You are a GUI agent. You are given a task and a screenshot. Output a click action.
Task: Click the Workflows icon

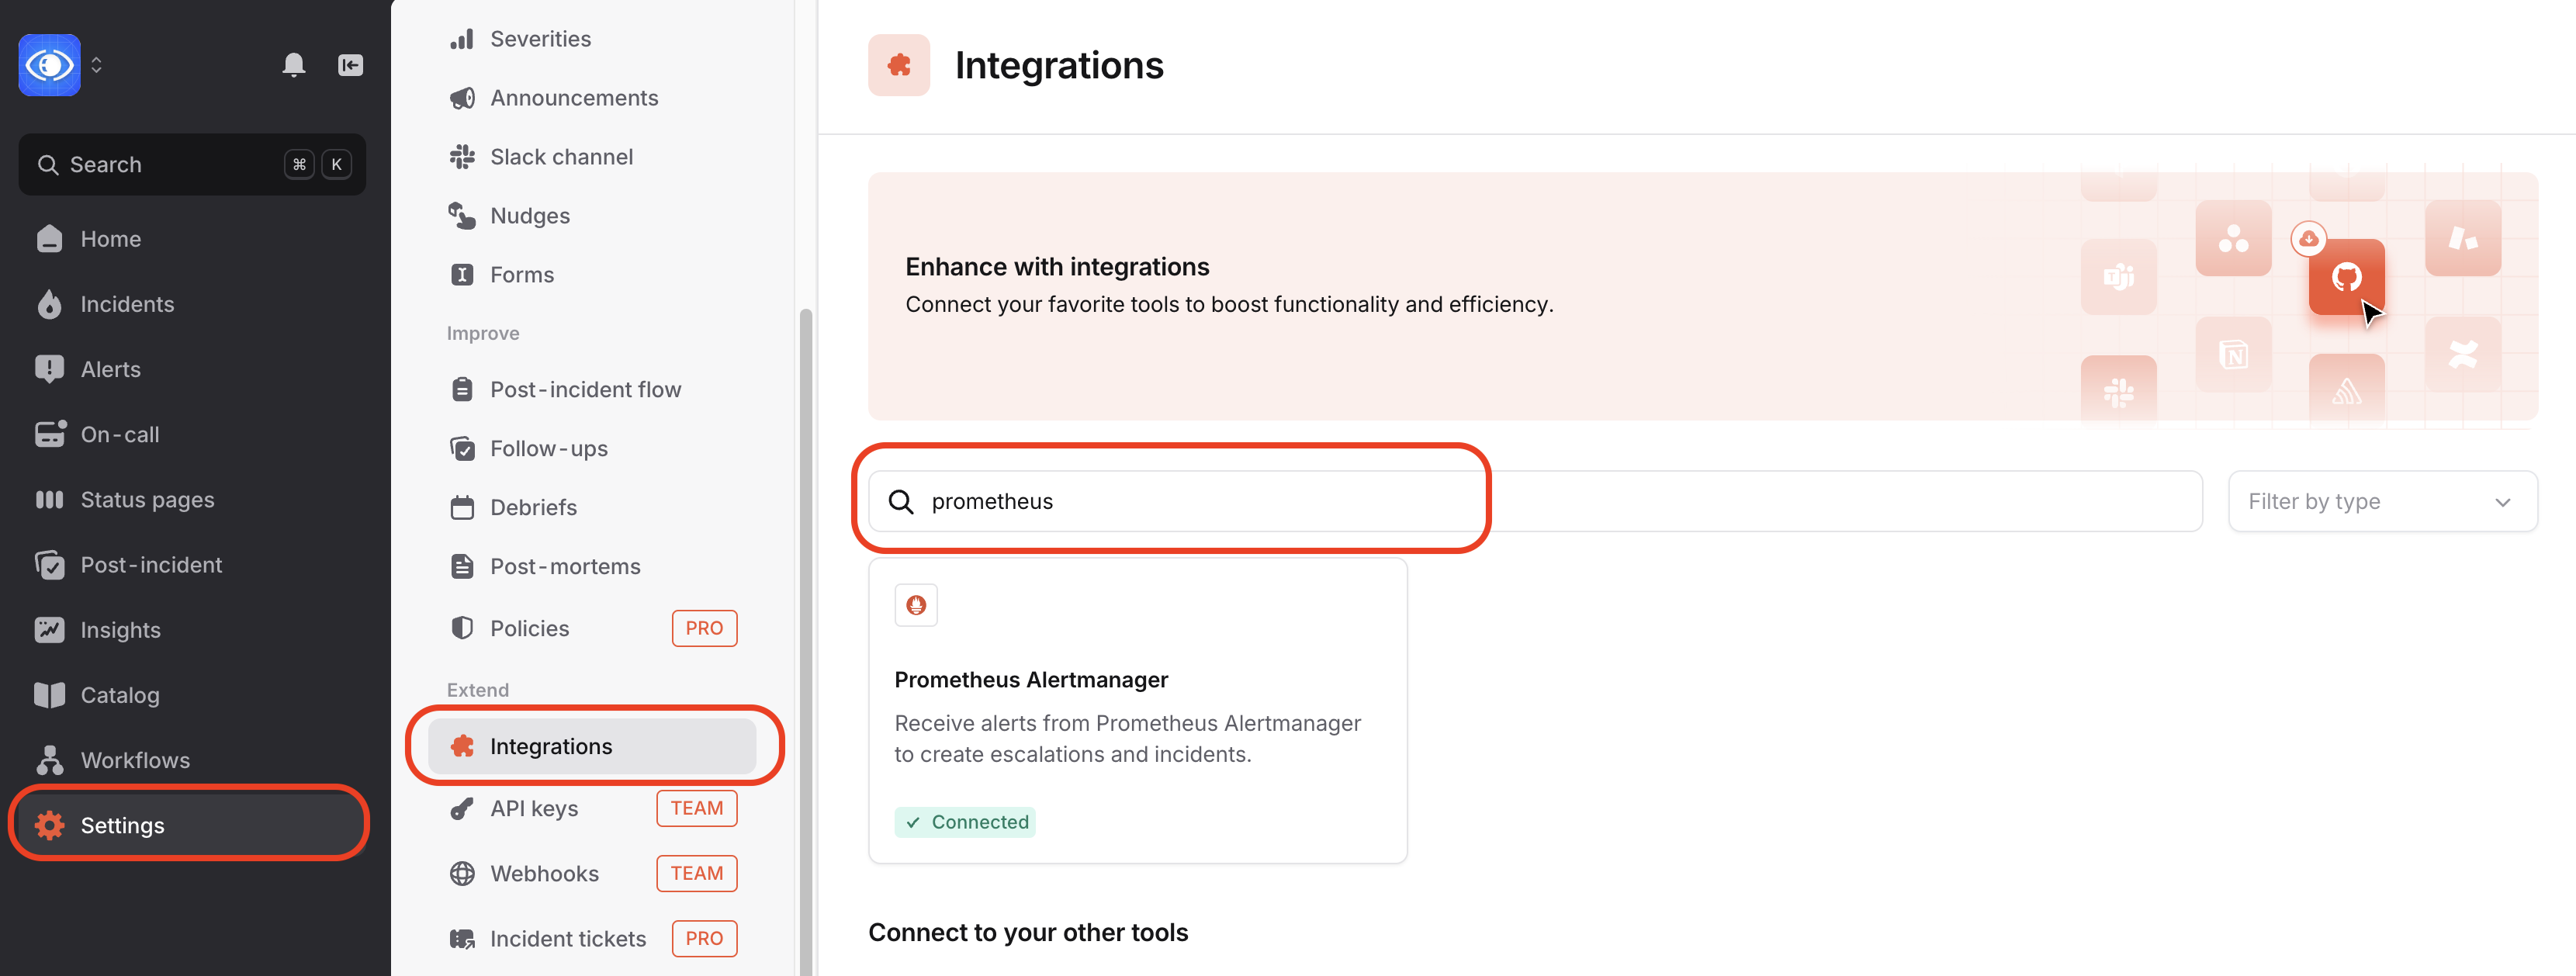tap(49, 760)
